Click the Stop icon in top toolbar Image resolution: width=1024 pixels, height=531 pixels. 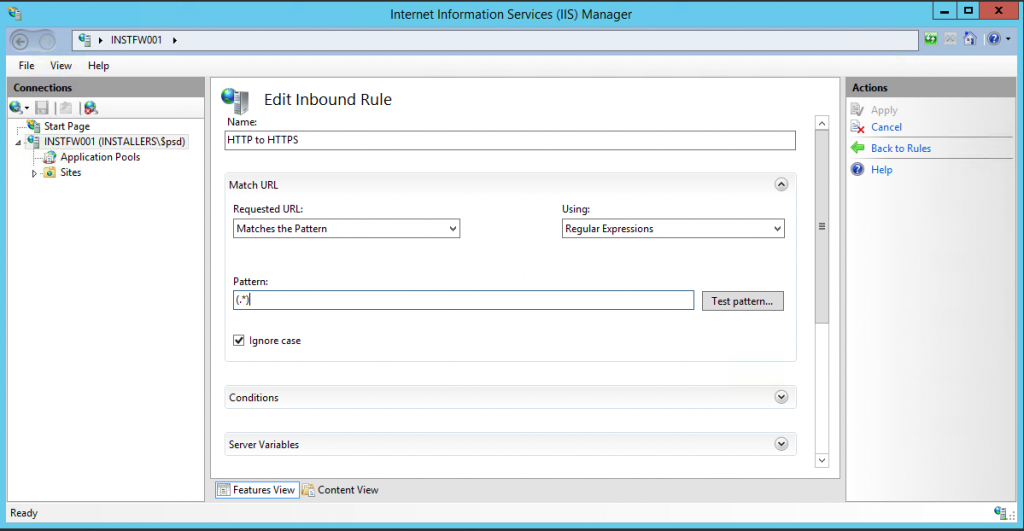click(950, 39)
